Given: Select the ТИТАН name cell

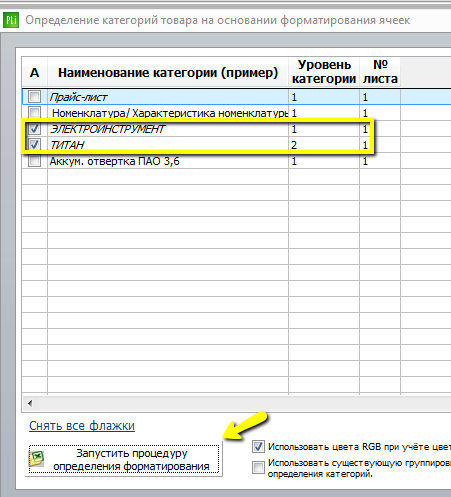Looking at the screenshot, I should (168, 145).
